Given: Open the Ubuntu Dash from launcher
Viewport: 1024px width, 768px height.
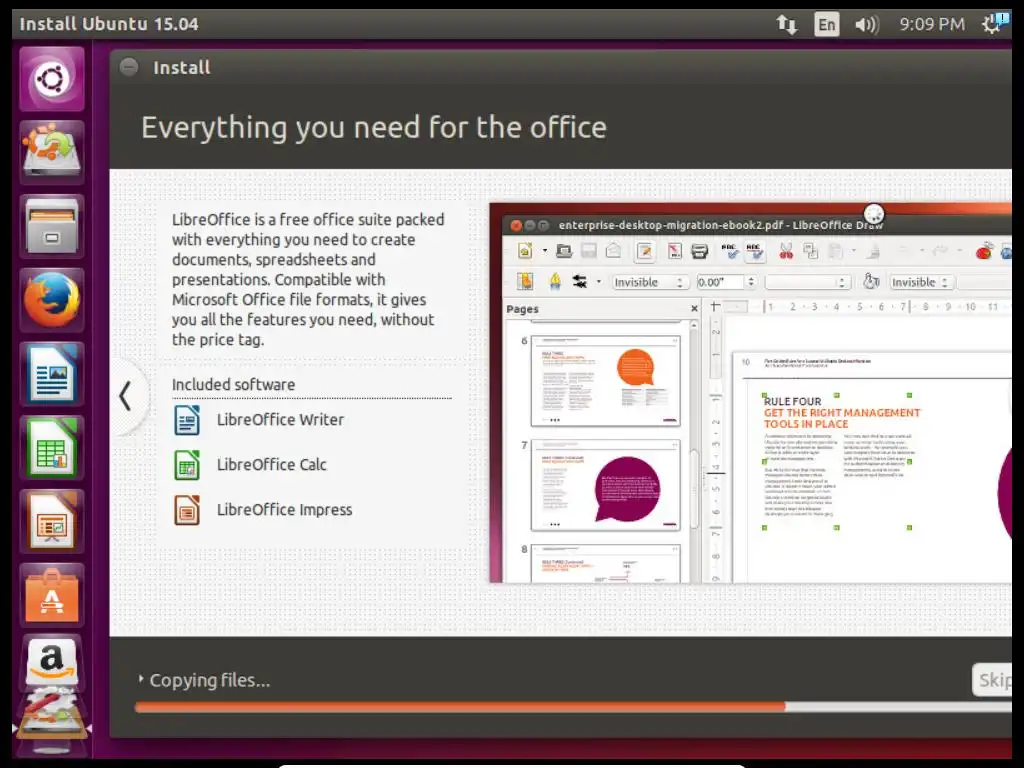Looking at the screenshot, I should point(52,79).
